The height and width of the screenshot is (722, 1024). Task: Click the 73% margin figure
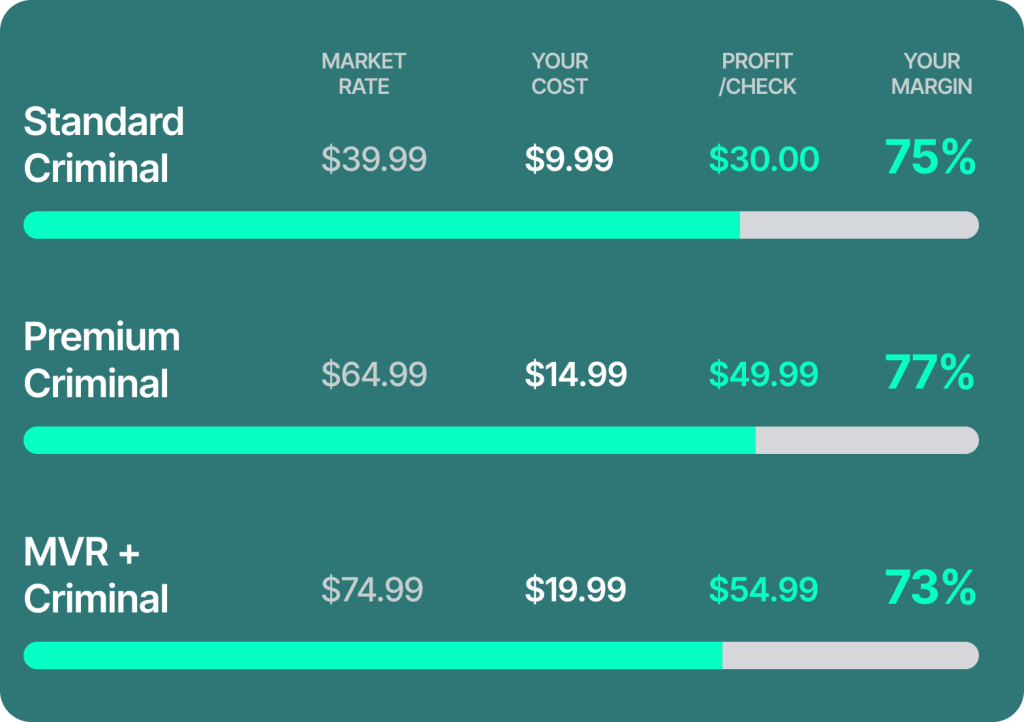(x=930, y=588)
